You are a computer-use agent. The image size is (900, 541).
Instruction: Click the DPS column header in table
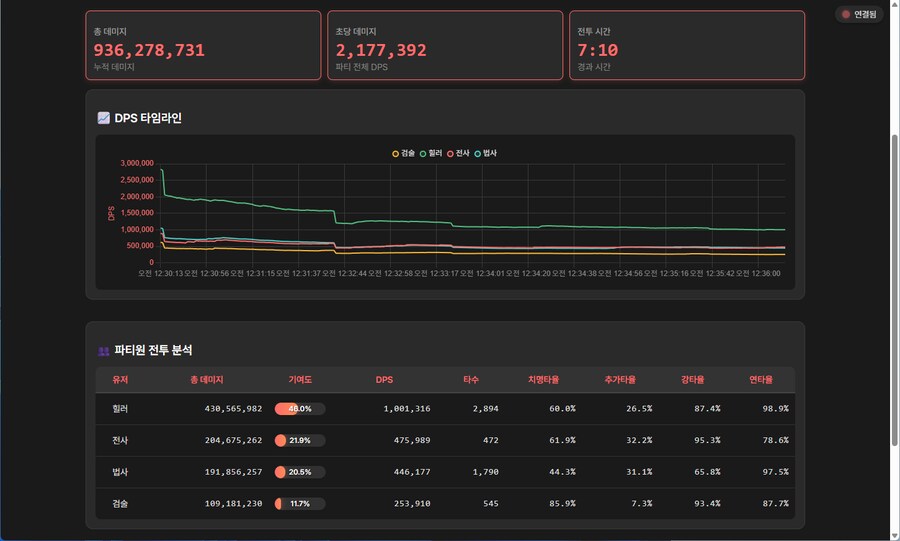coord(384,380)
